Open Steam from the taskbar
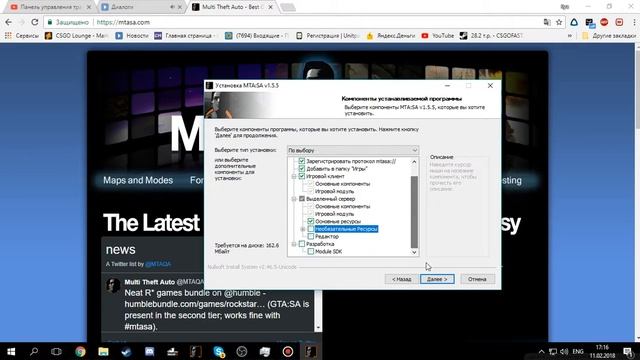 coord(126,351)
